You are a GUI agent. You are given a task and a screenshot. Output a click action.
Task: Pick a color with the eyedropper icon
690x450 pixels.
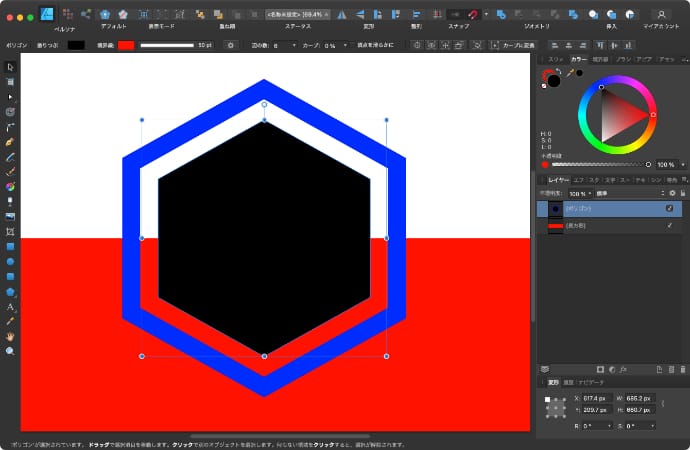pos(569,73)
